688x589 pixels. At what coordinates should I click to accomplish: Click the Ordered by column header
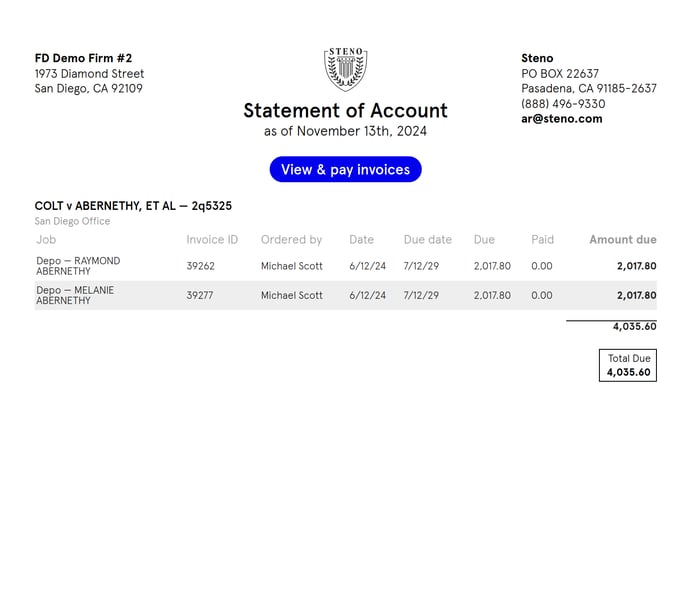click(291, 240)
